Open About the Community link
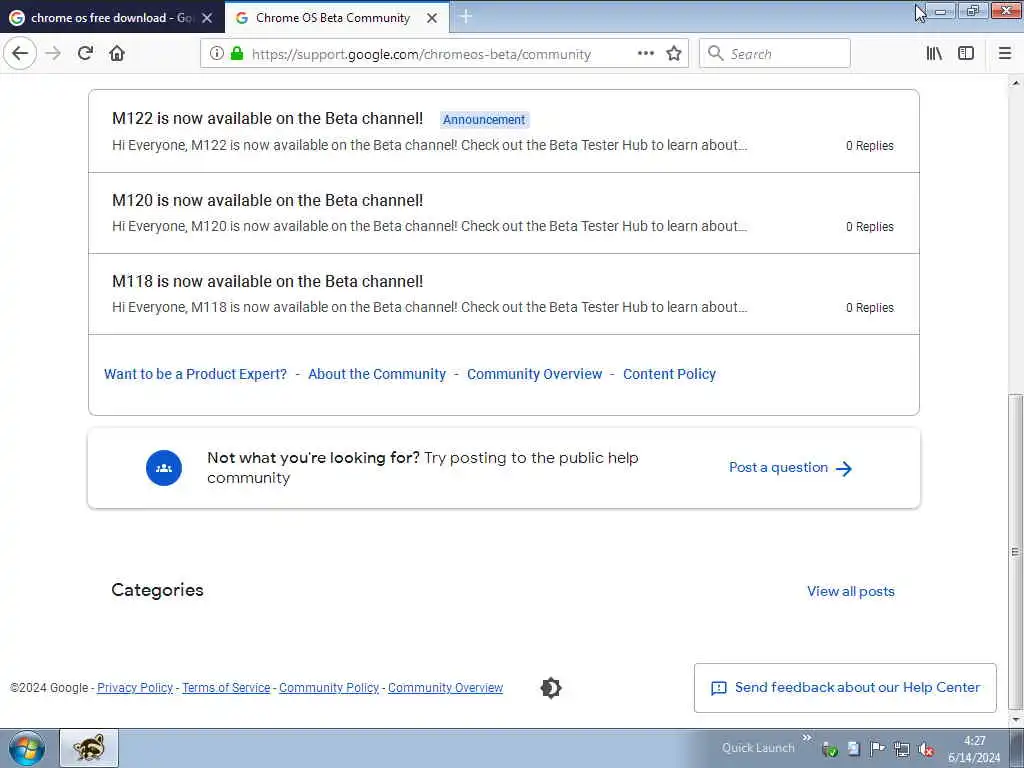 pyautogui.click(x=377, y=374)
